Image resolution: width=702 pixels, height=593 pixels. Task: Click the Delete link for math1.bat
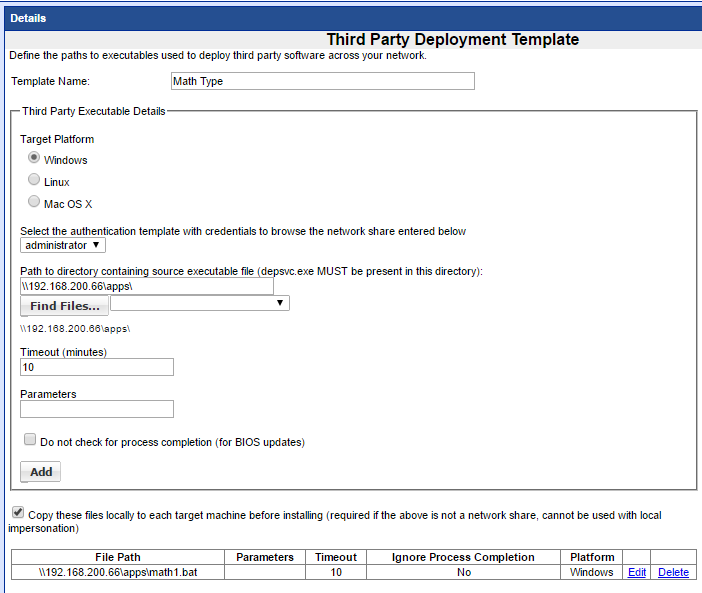tap(673, 573)
